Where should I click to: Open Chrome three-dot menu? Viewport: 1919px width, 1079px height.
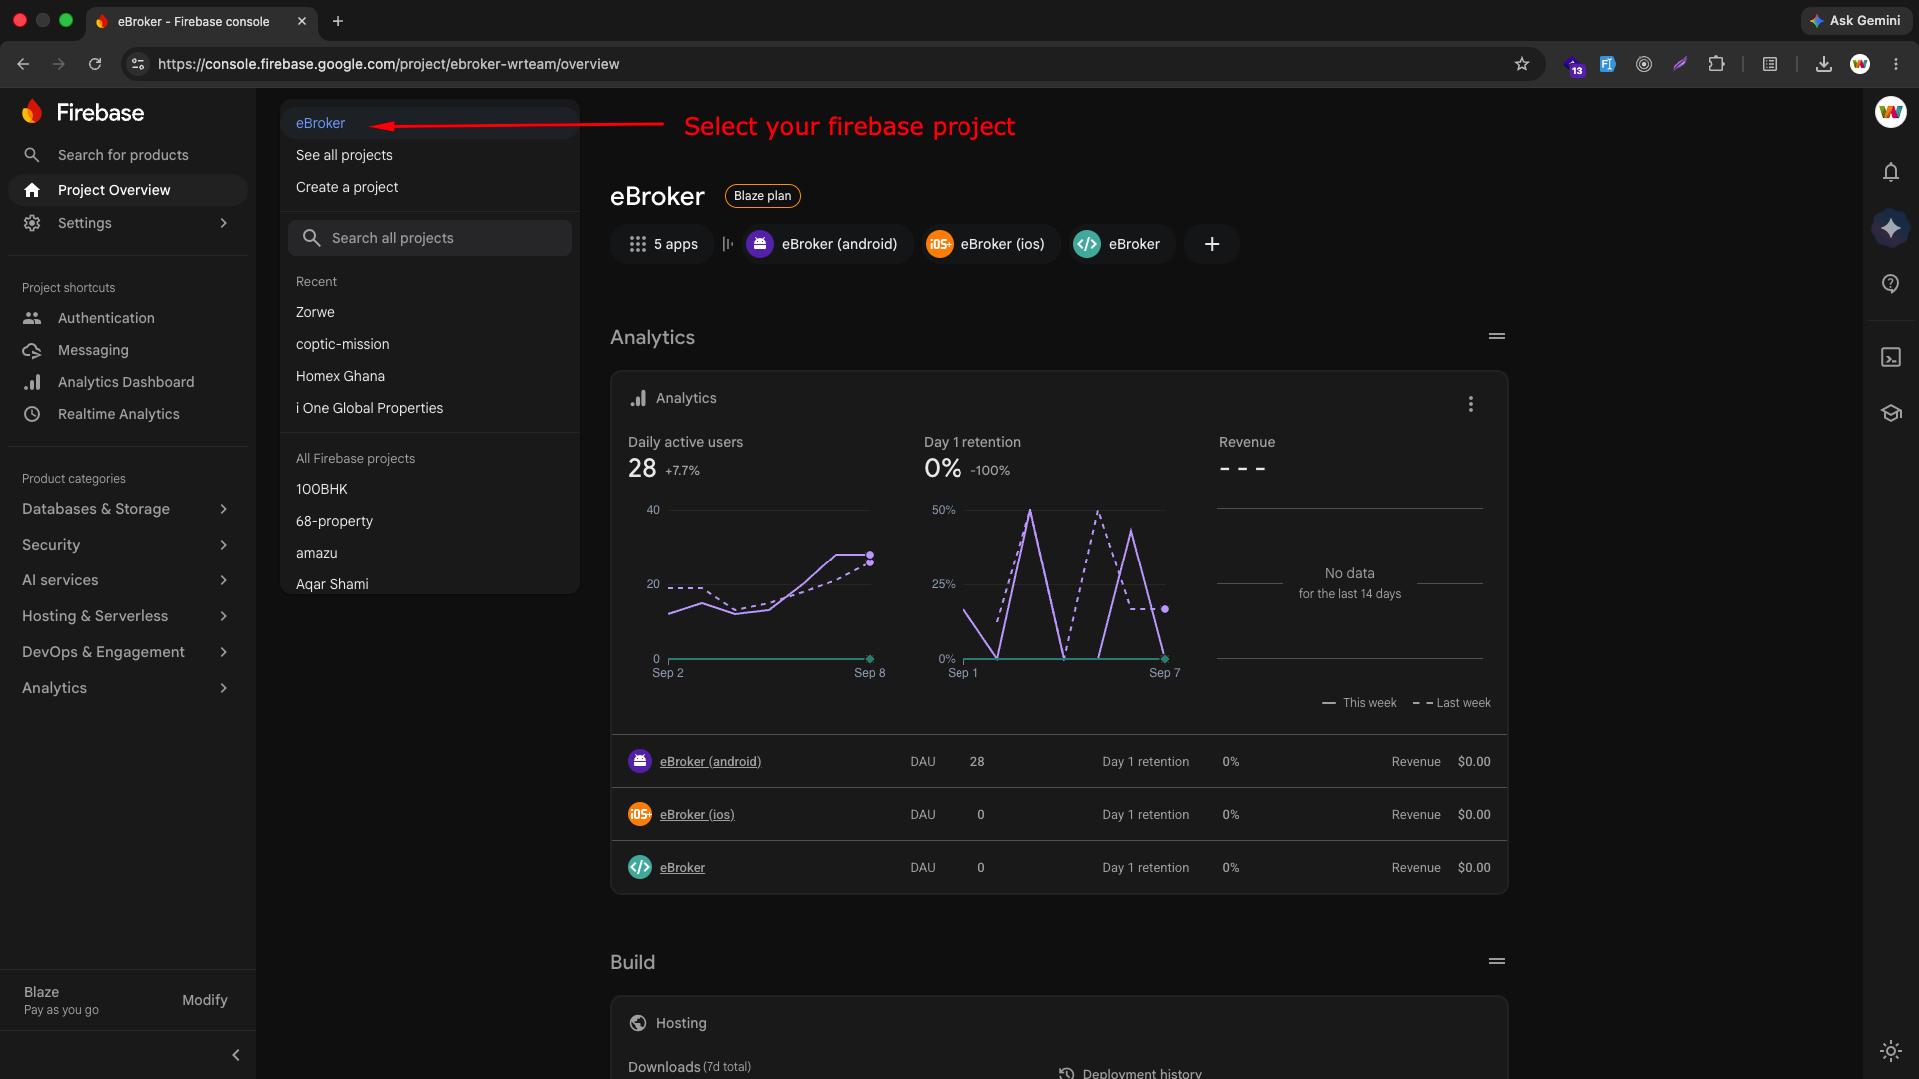click(x=1895, y=64)
